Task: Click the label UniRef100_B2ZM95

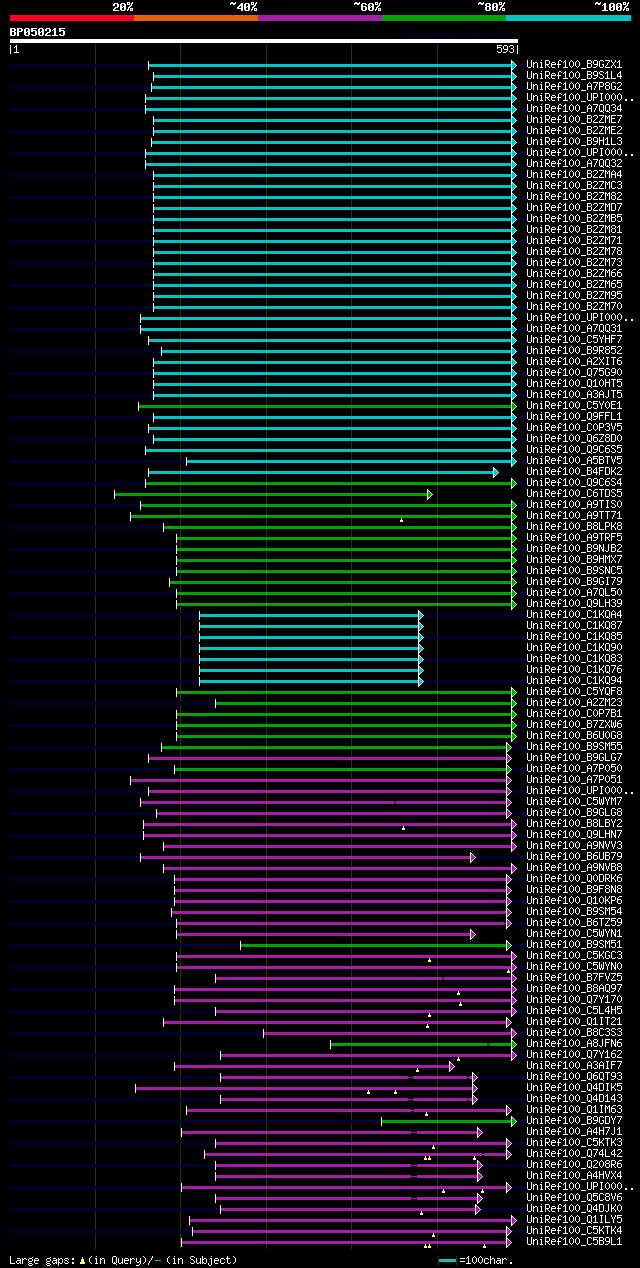Action: click(x=575, y=296)
